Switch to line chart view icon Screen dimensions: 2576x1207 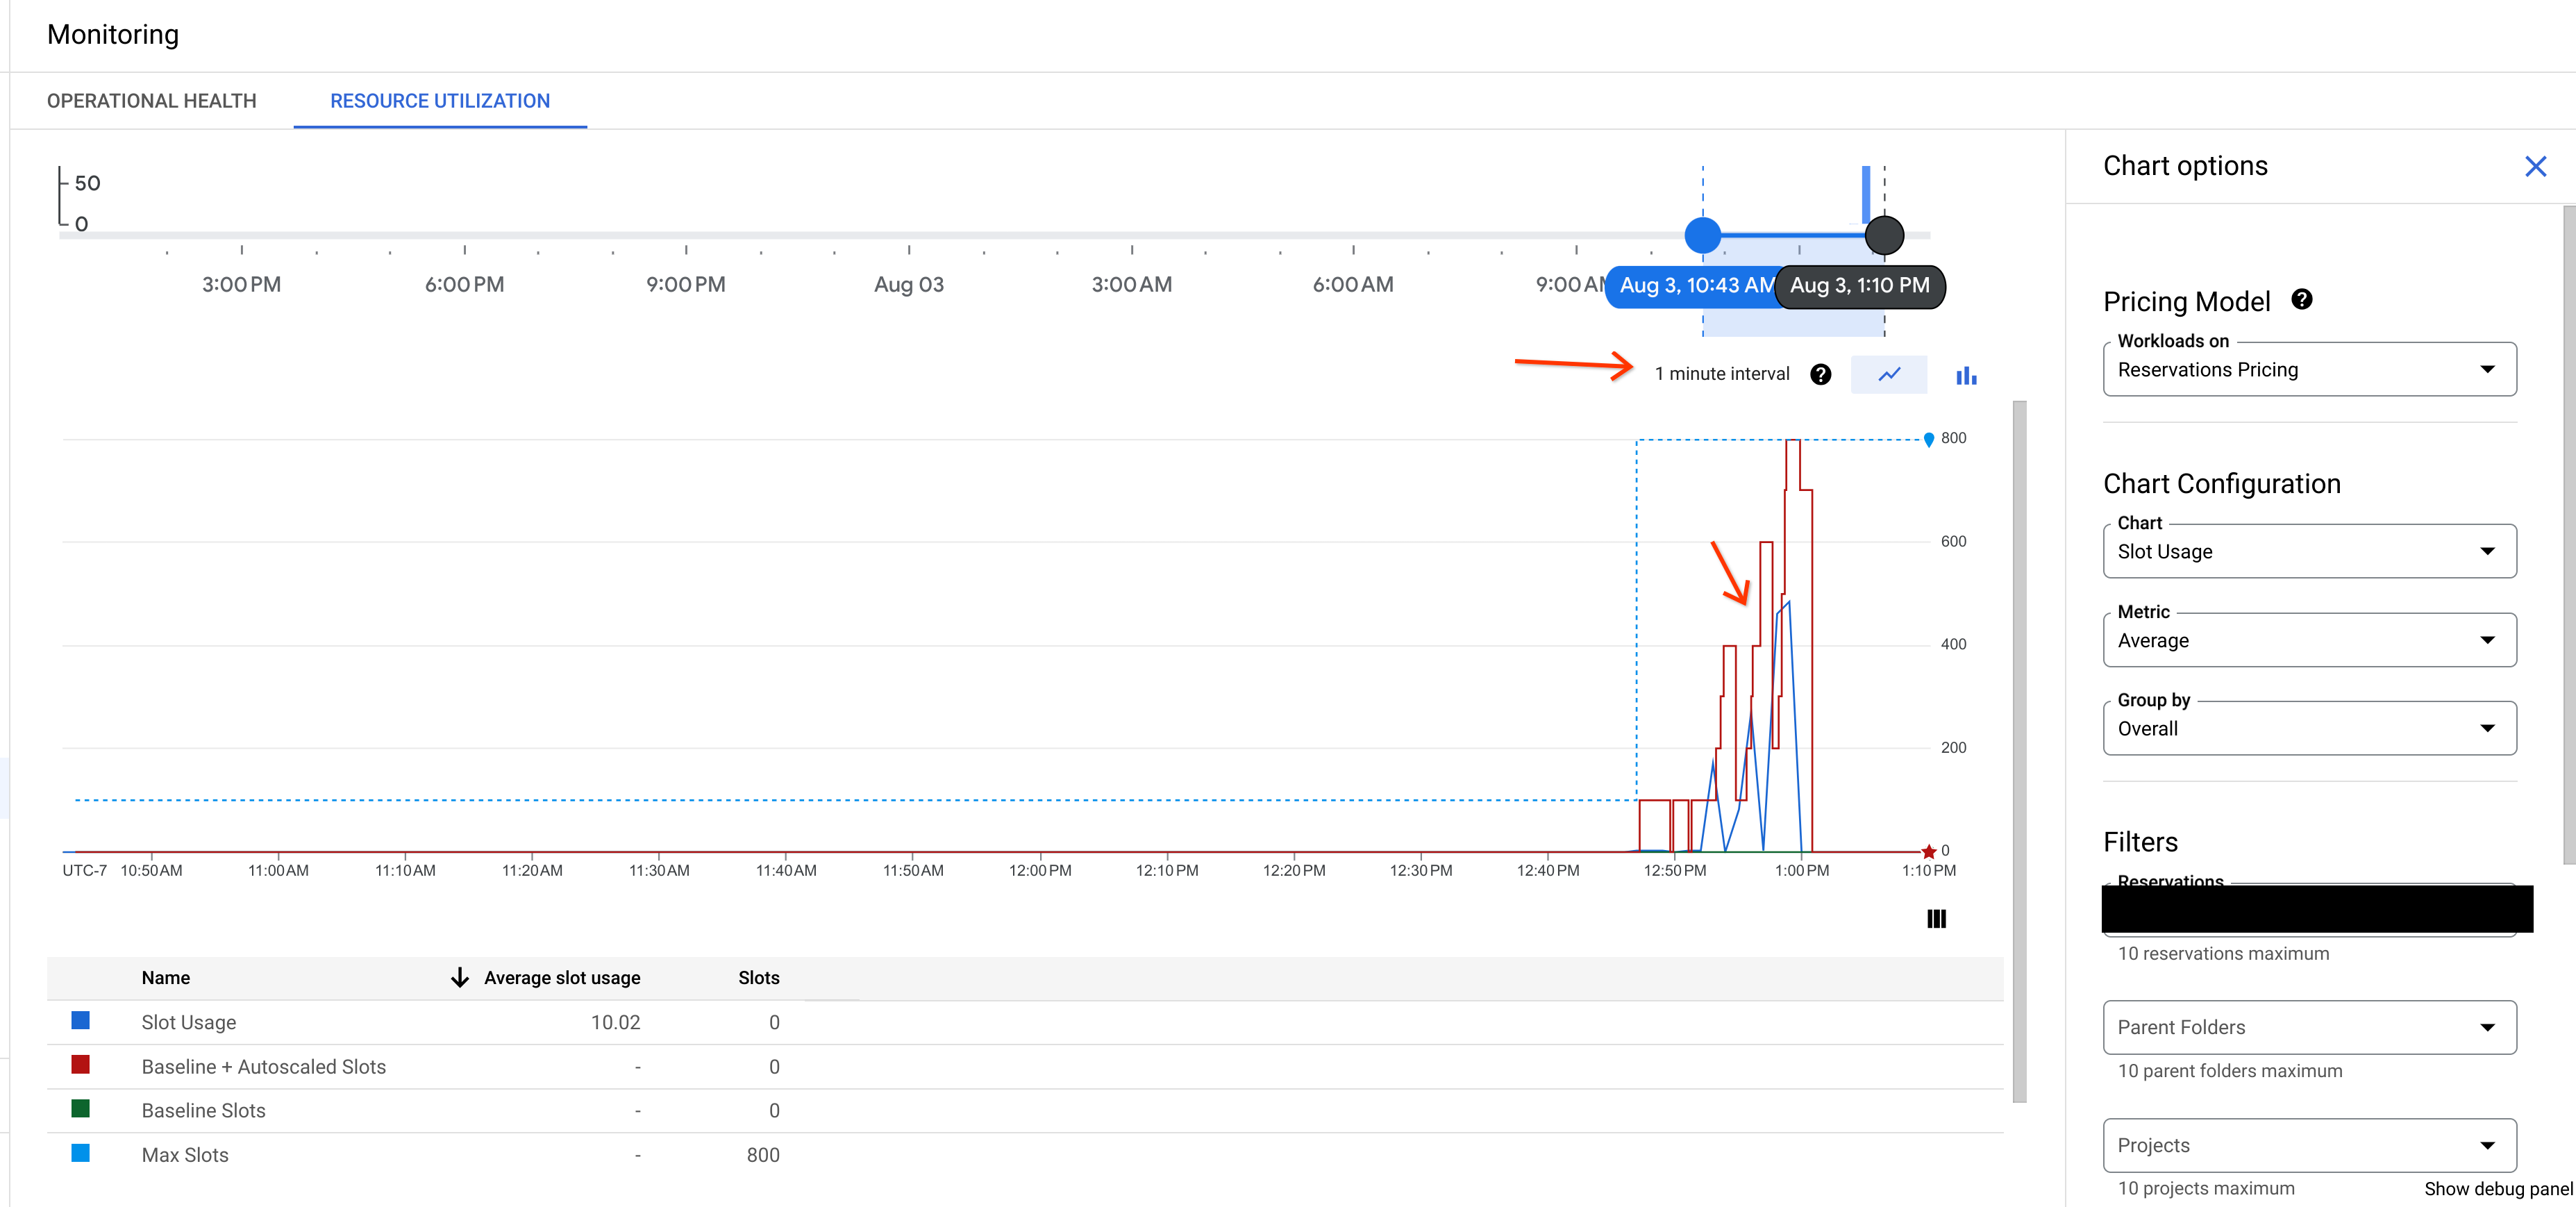[1888, 374]
